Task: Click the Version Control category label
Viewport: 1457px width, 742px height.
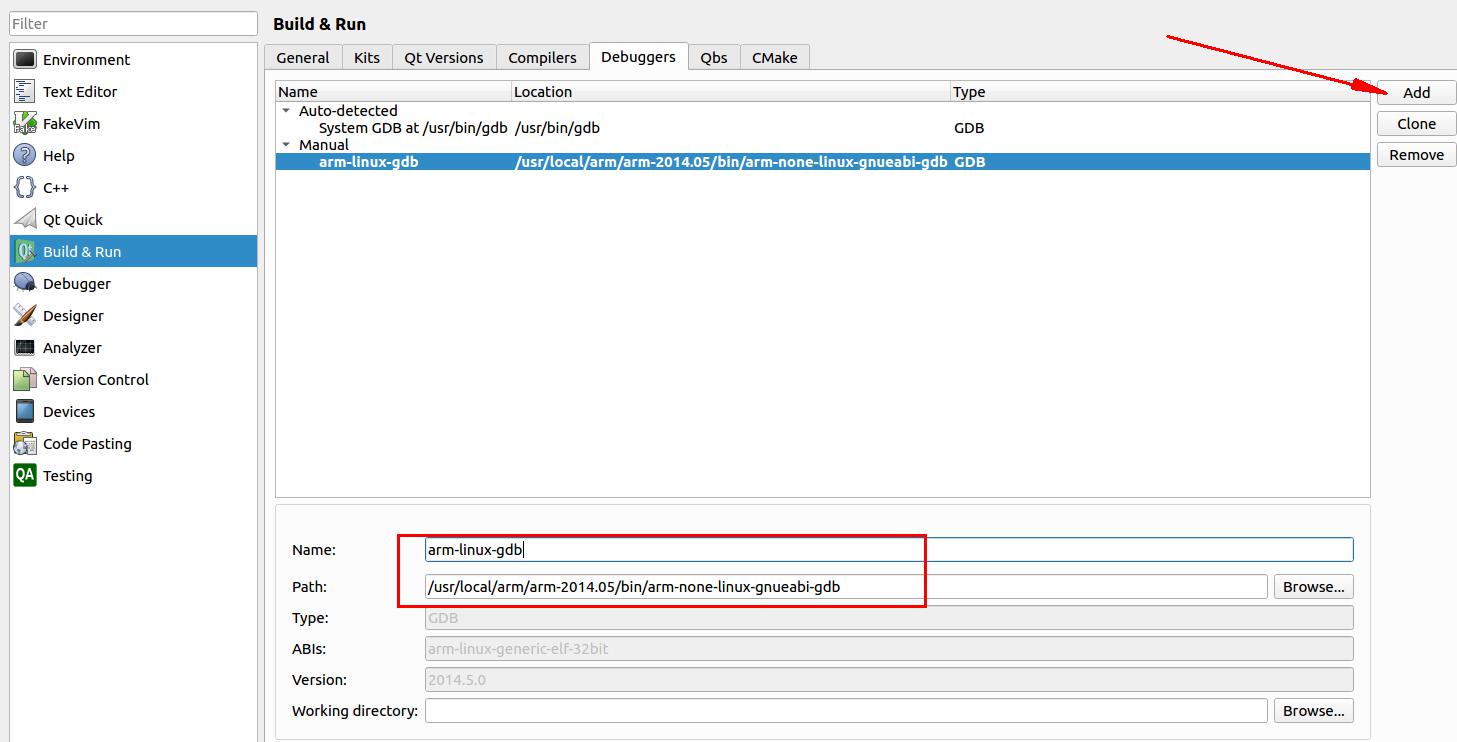Action: [x=96, y=380]
